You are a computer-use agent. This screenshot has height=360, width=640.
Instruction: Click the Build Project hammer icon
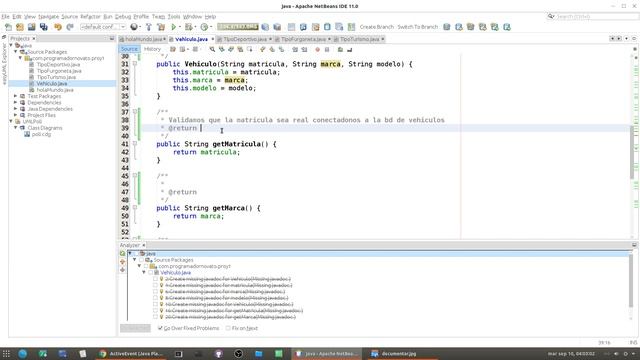point(149,27)
